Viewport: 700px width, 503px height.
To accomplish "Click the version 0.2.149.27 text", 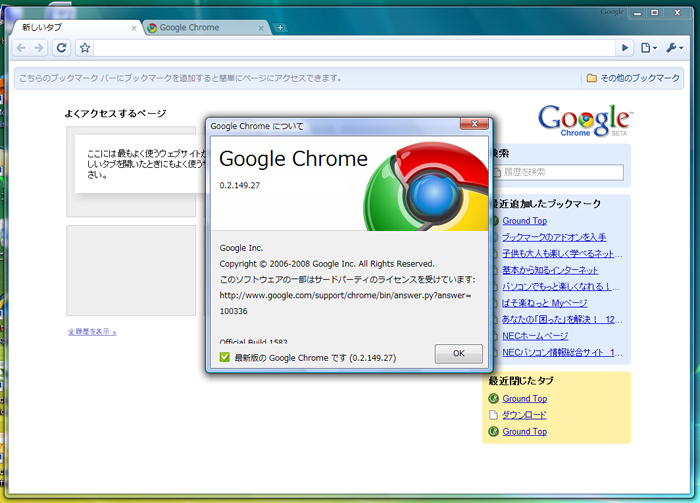I will click(240, 185).
